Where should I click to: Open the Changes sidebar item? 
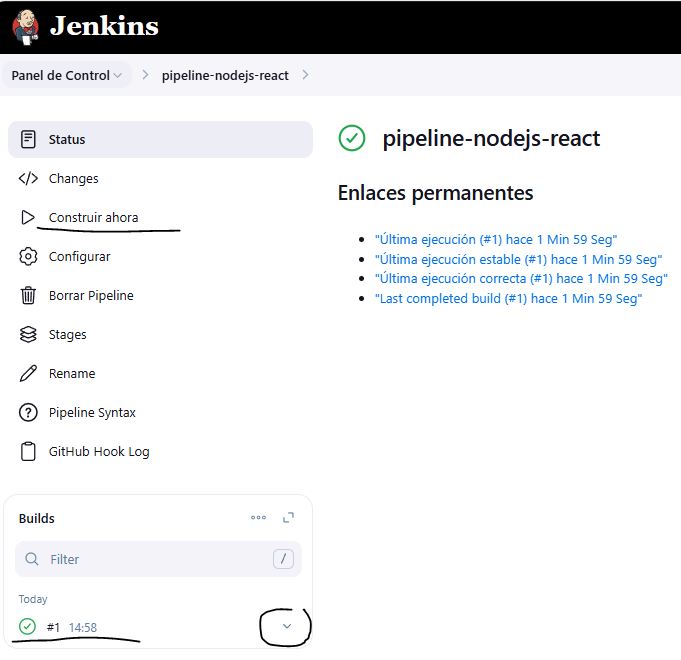pyautogui.click(x=73, y=178)
